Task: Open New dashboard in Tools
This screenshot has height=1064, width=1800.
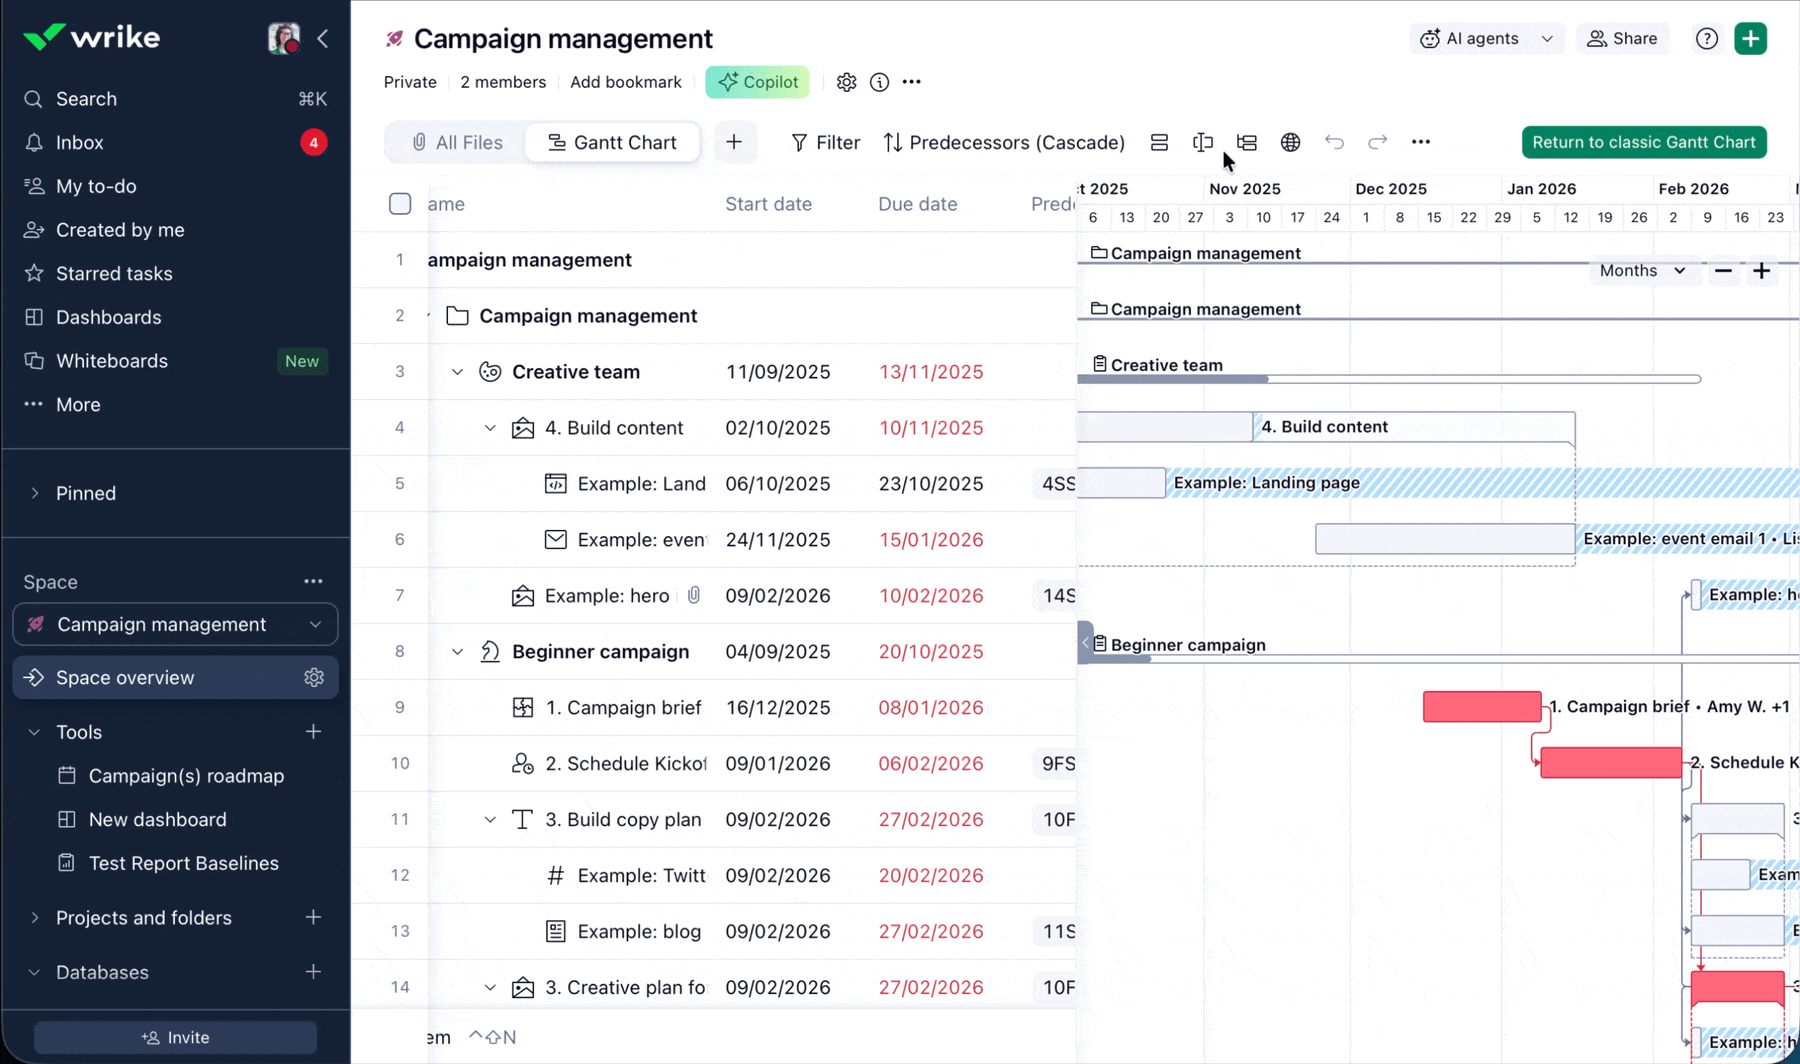Action: coord(158,820)
